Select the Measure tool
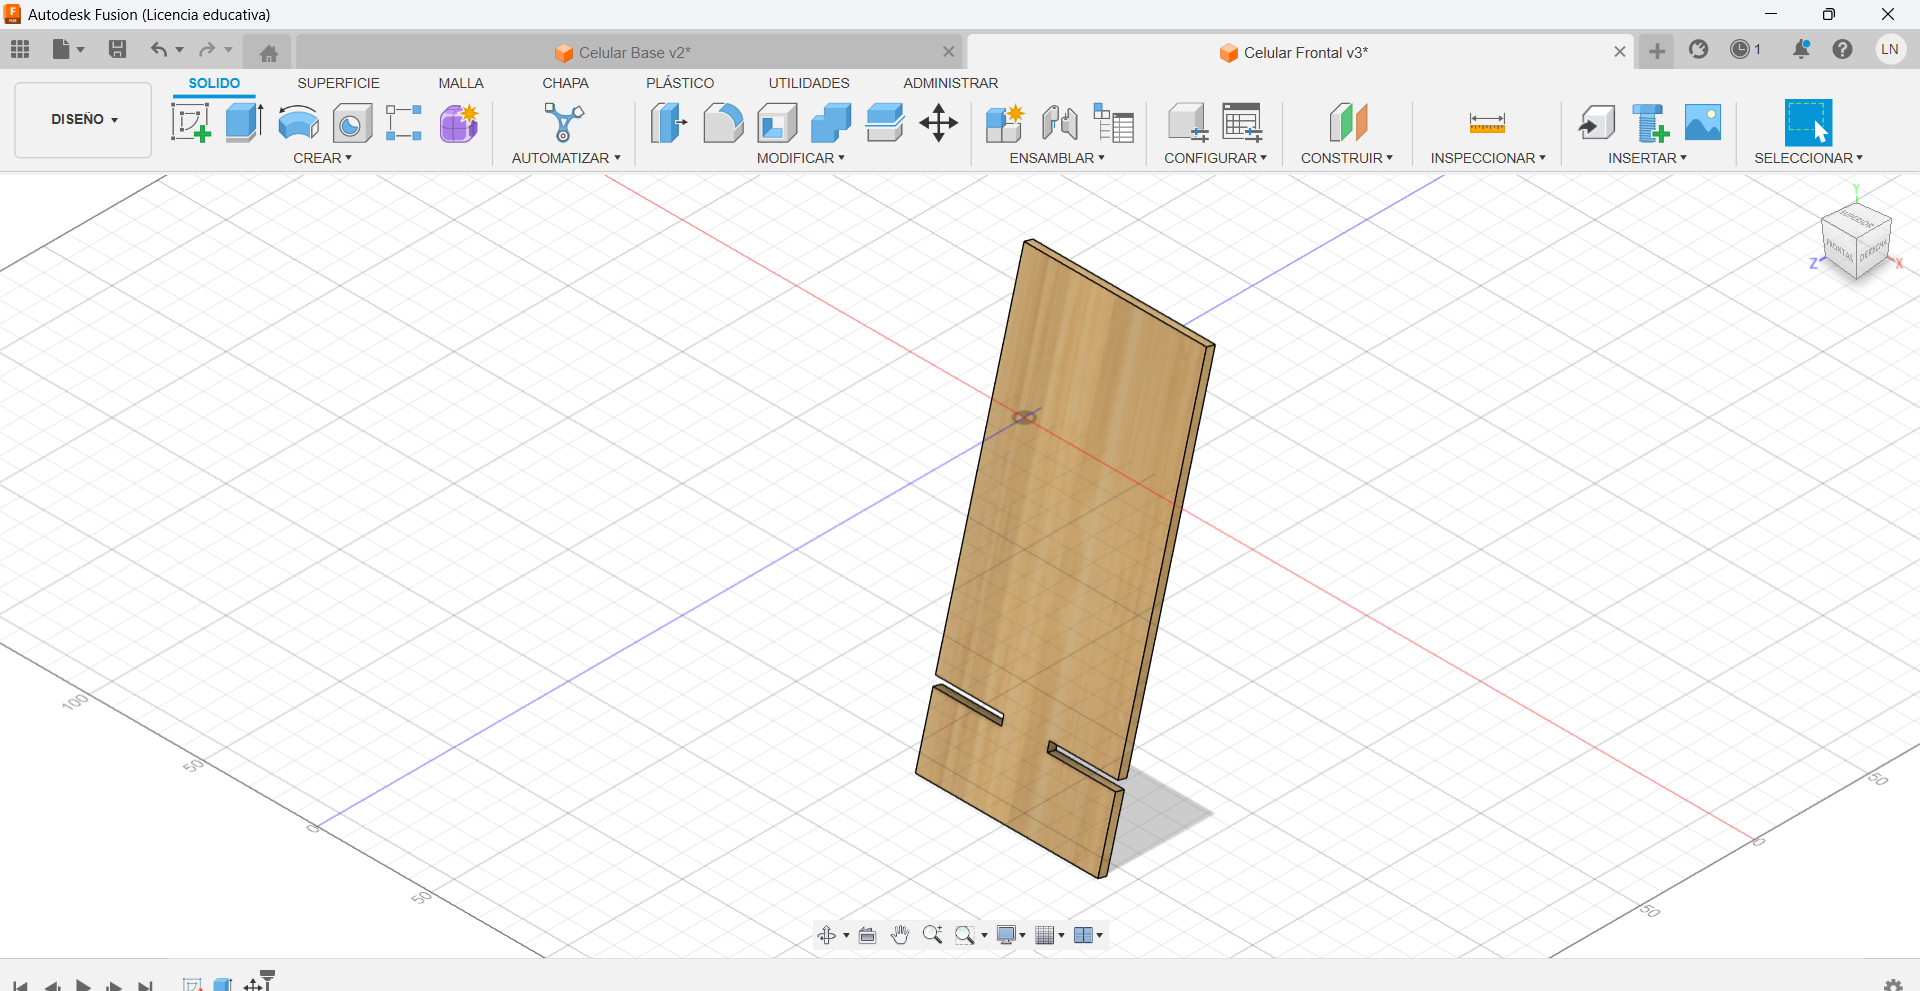This screenshot has height=991, width=1920. (1487, 123)
